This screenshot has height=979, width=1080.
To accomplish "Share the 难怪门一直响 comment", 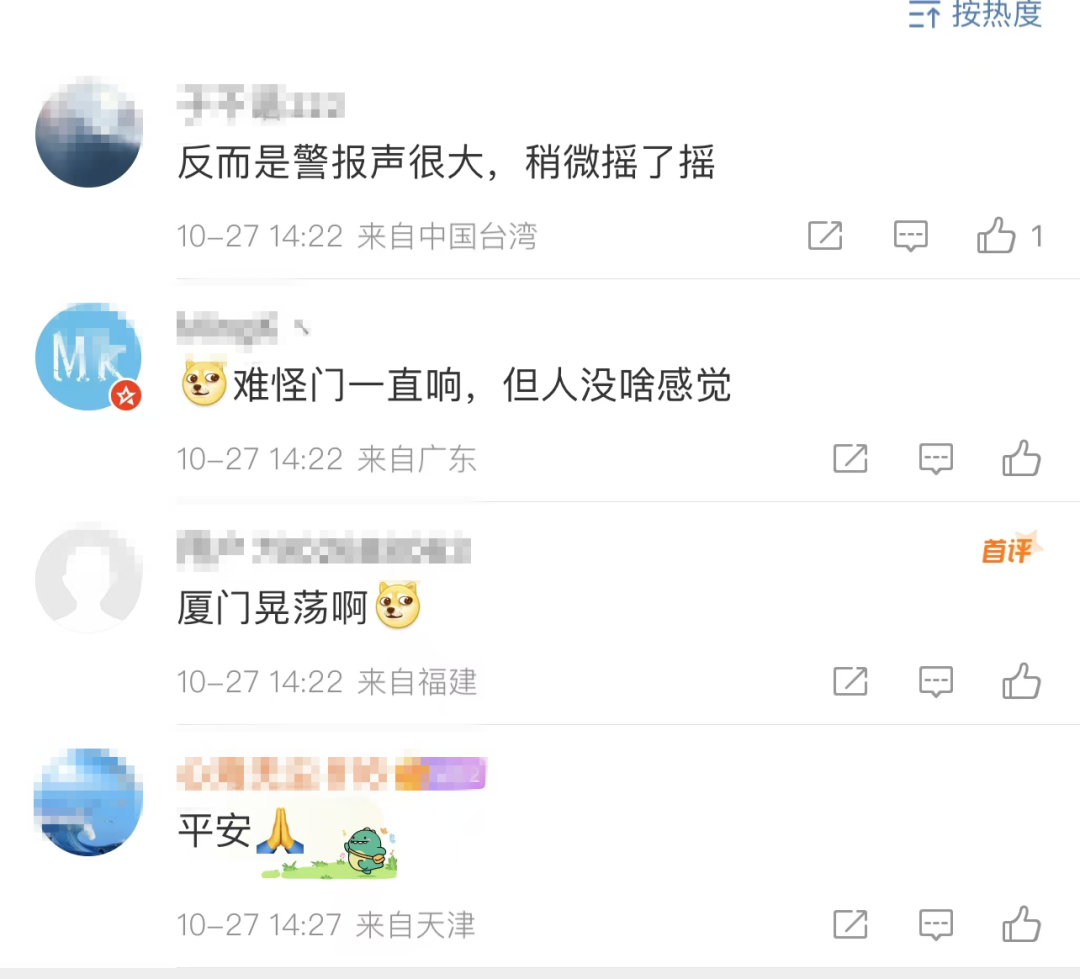I will pos(851,458).
